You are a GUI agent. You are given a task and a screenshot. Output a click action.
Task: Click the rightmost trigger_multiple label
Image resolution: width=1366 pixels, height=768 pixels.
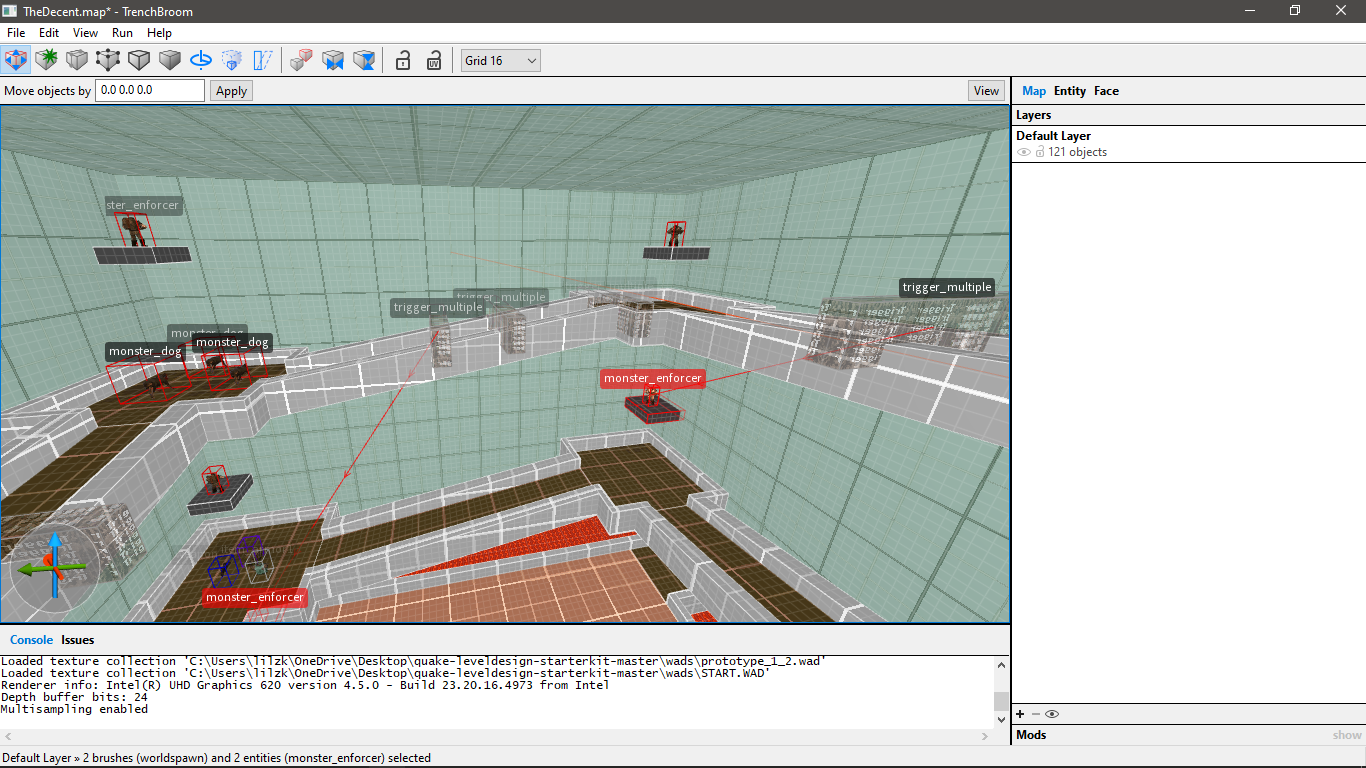pyautogui.click(x=947, y=287)
